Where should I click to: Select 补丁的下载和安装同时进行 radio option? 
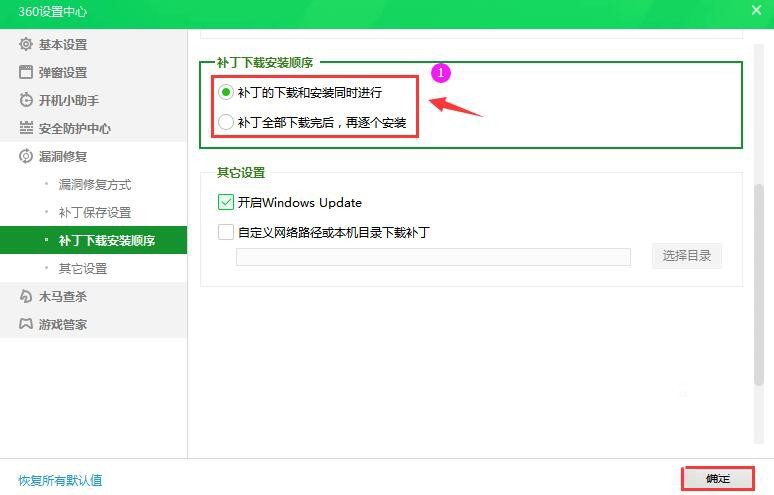[x=226, y=92]
